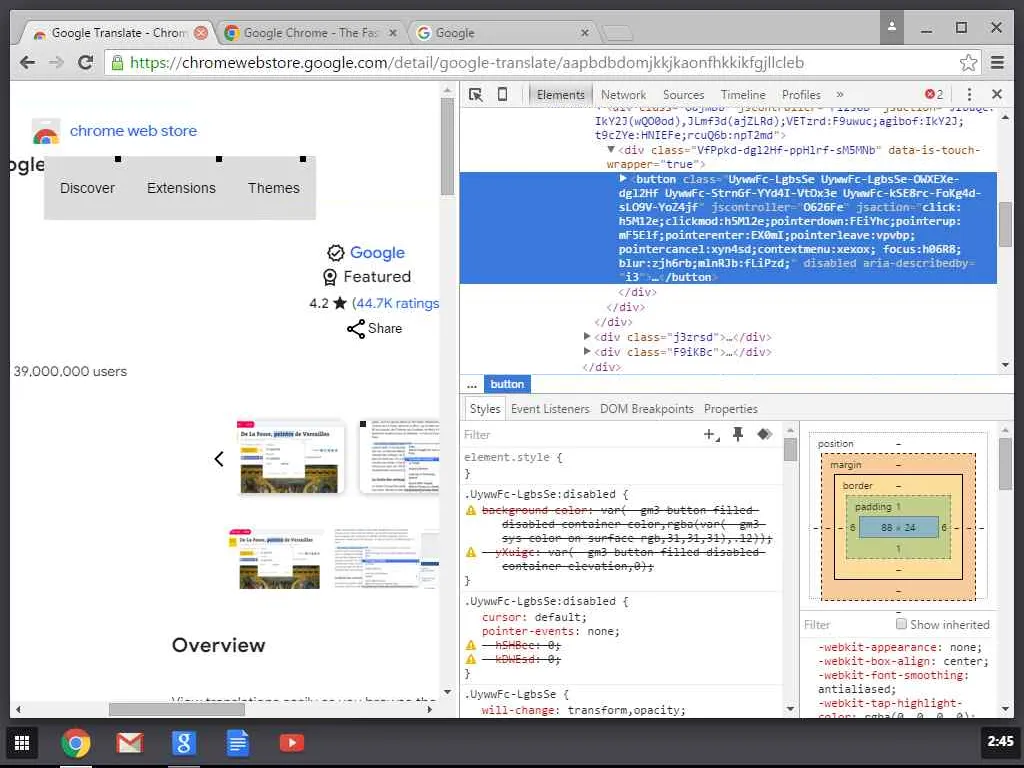The width and height of the screenshot is (1024, 768).
Task: Click the address bar URL
Action: [466, 63]
